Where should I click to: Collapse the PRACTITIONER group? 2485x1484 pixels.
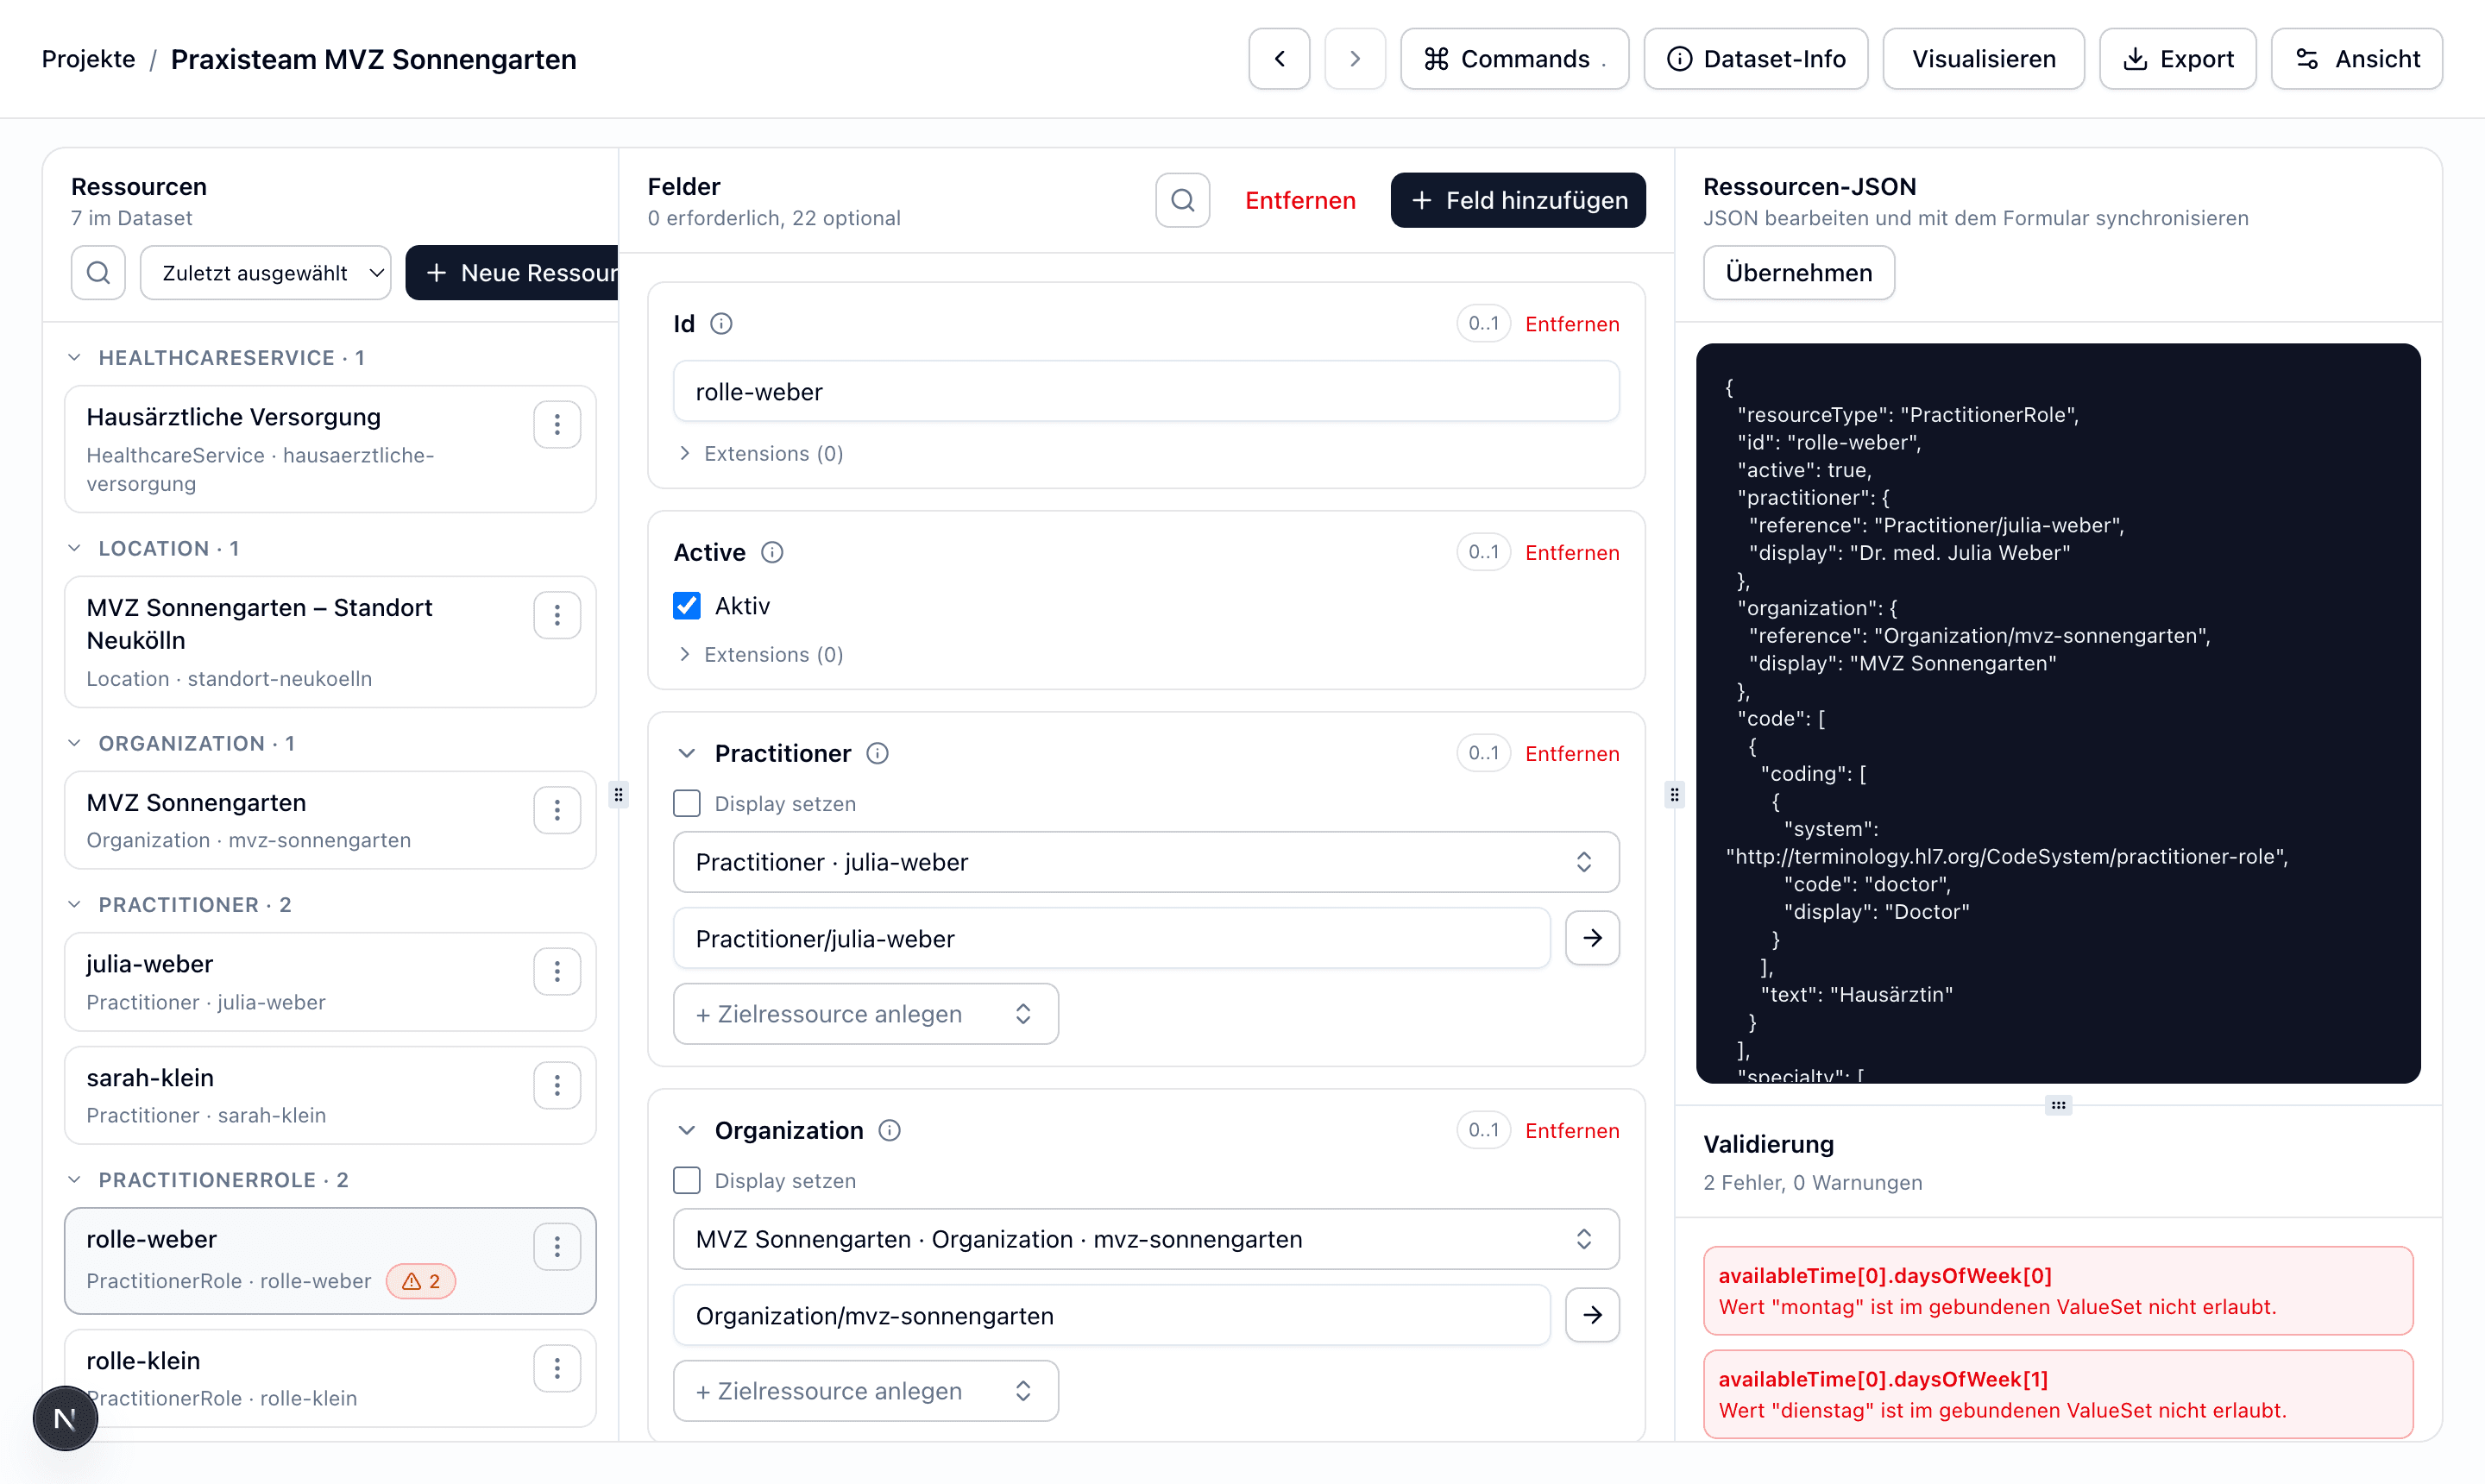pos(74,905)
